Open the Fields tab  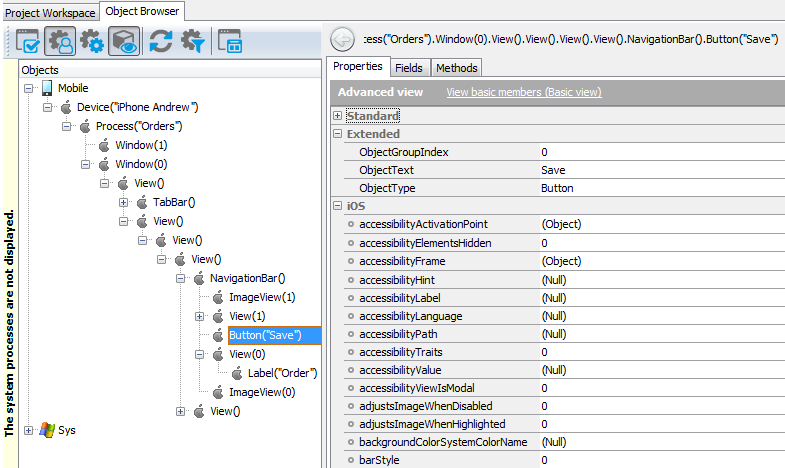tap(408, 68)
